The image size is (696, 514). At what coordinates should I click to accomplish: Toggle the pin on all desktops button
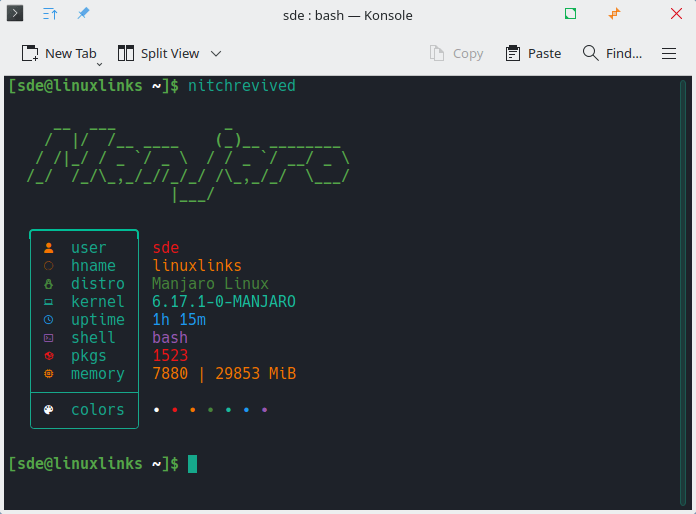[83, 15]
